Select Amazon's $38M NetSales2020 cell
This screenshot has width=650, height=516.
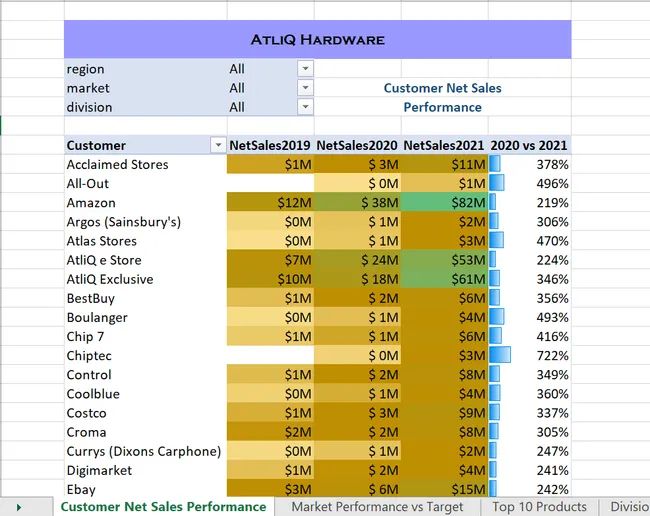(357, 202)
